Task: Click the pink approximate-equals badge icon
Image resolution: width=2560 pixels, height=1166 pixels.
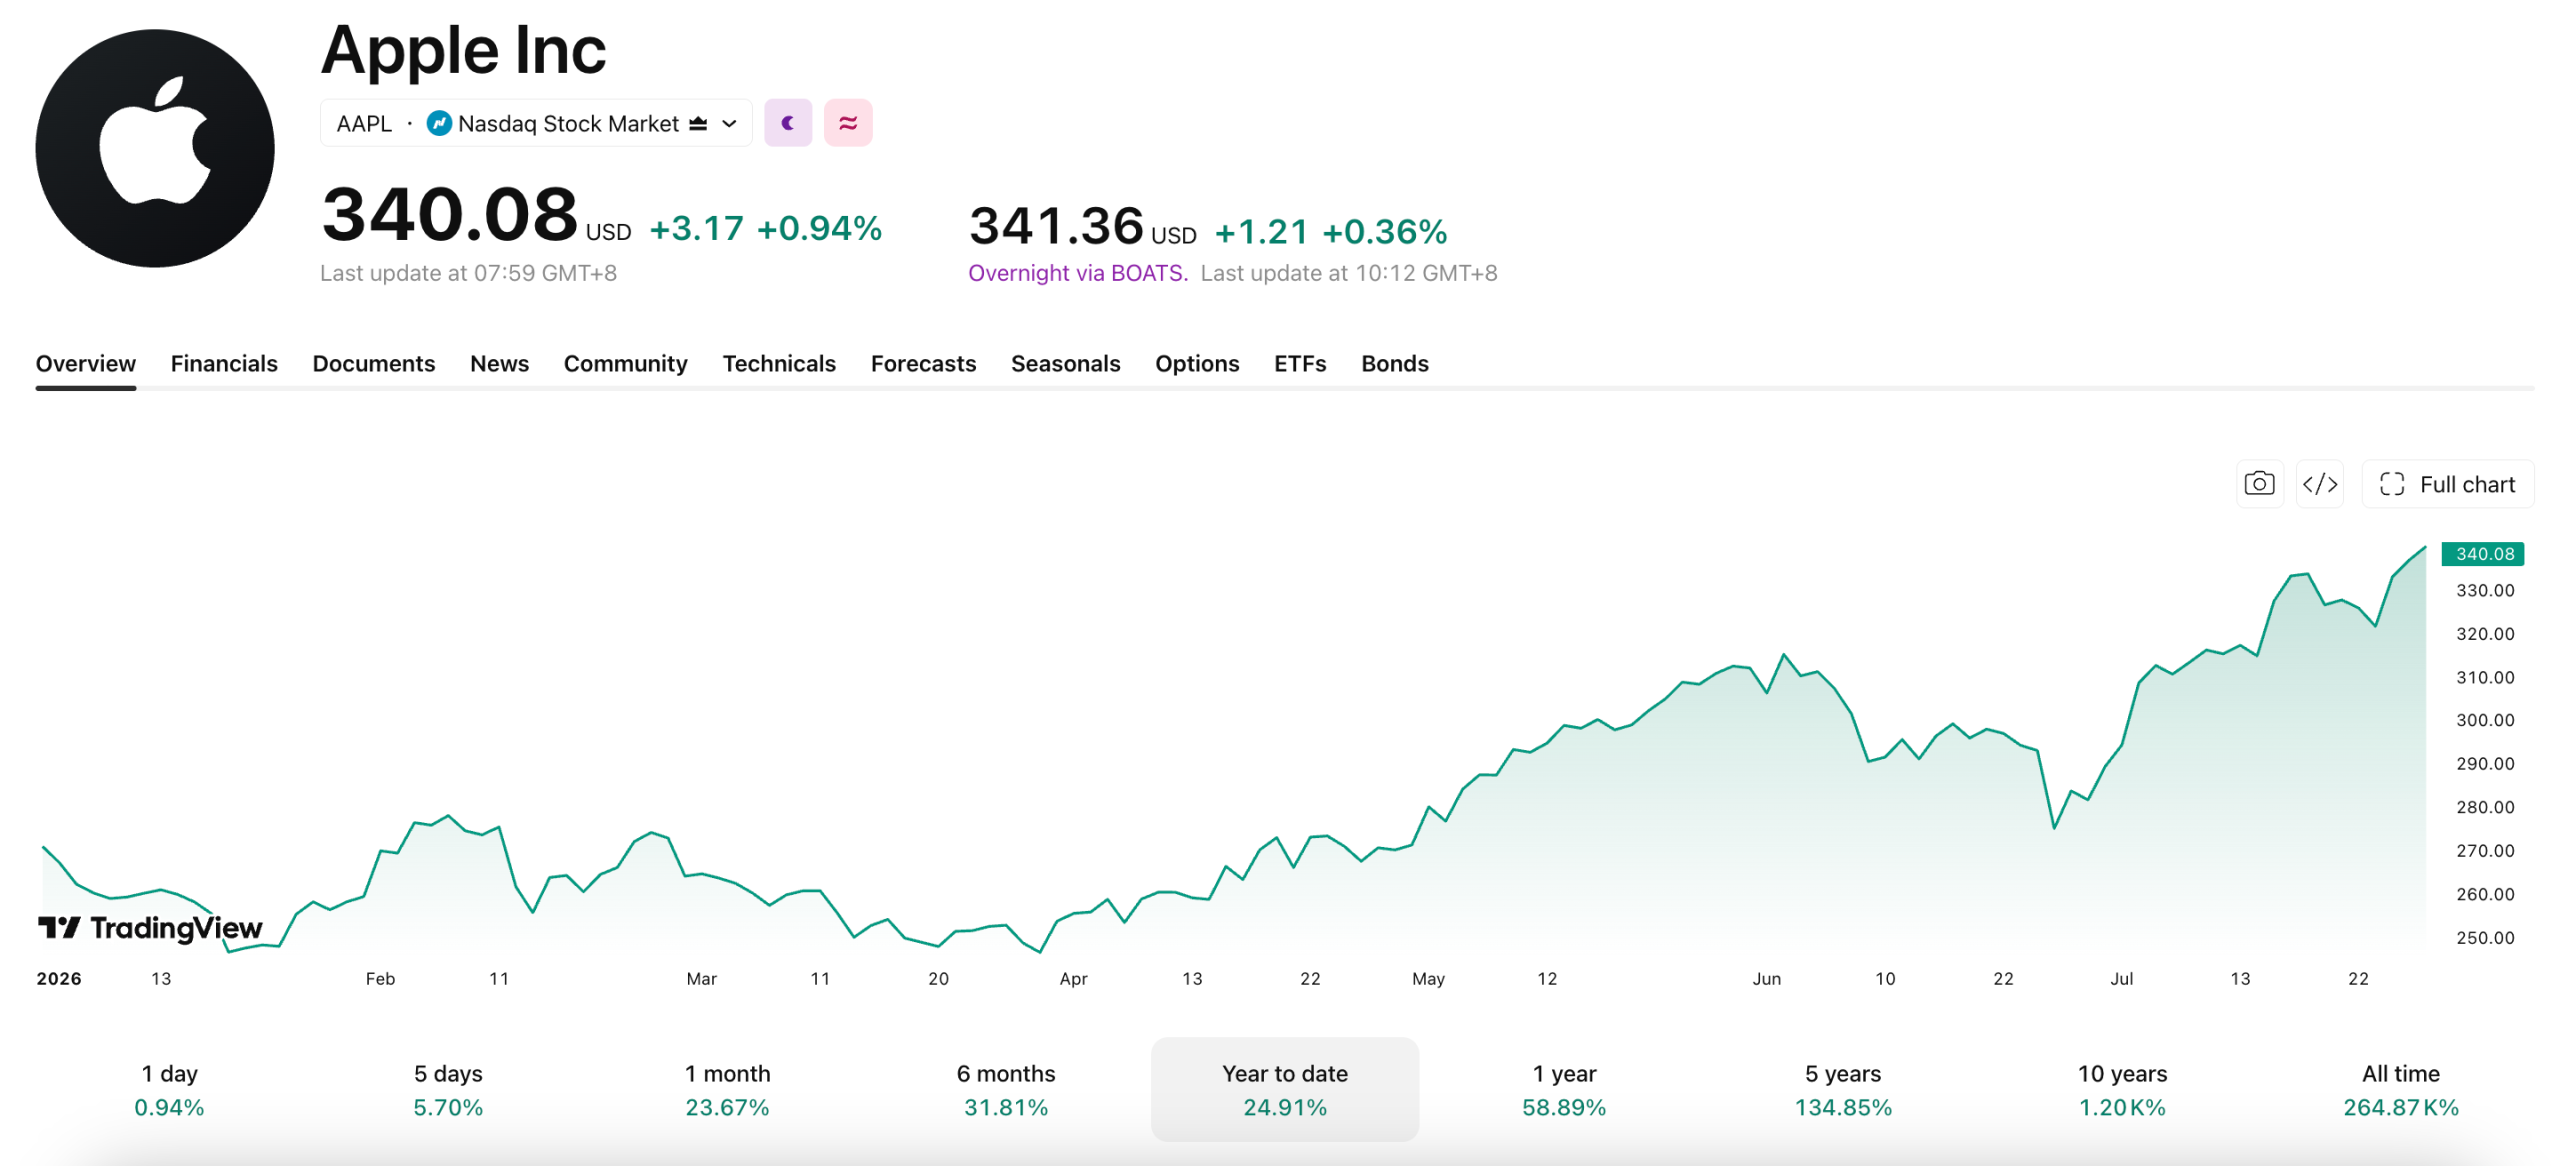Action: click(x=848, y=123)
